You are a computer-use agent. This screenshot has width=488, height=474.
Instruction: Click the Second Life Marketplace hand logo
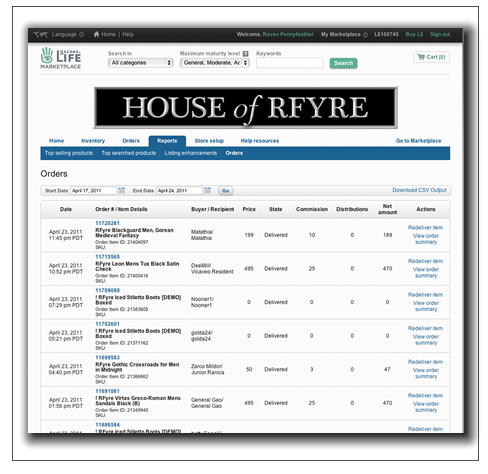[47, 55]
